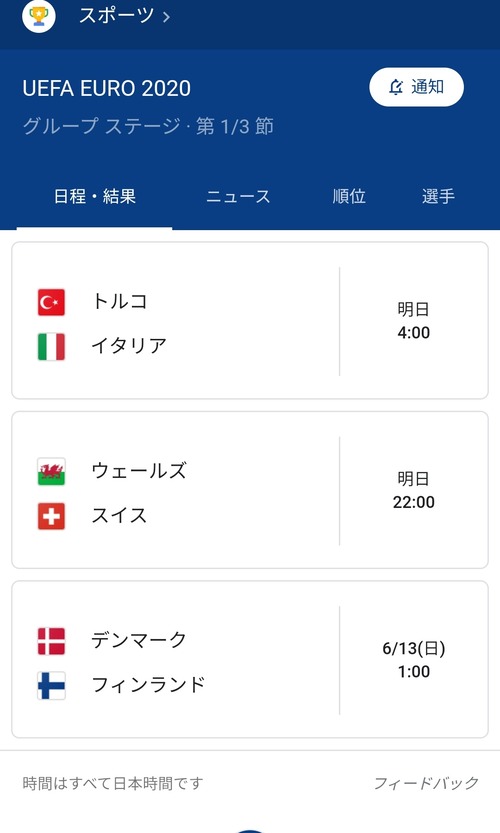Viewport: 500px width, 833px height.
Task: Open the 22:00 ウェールズ match card
Action: point(250,490)
